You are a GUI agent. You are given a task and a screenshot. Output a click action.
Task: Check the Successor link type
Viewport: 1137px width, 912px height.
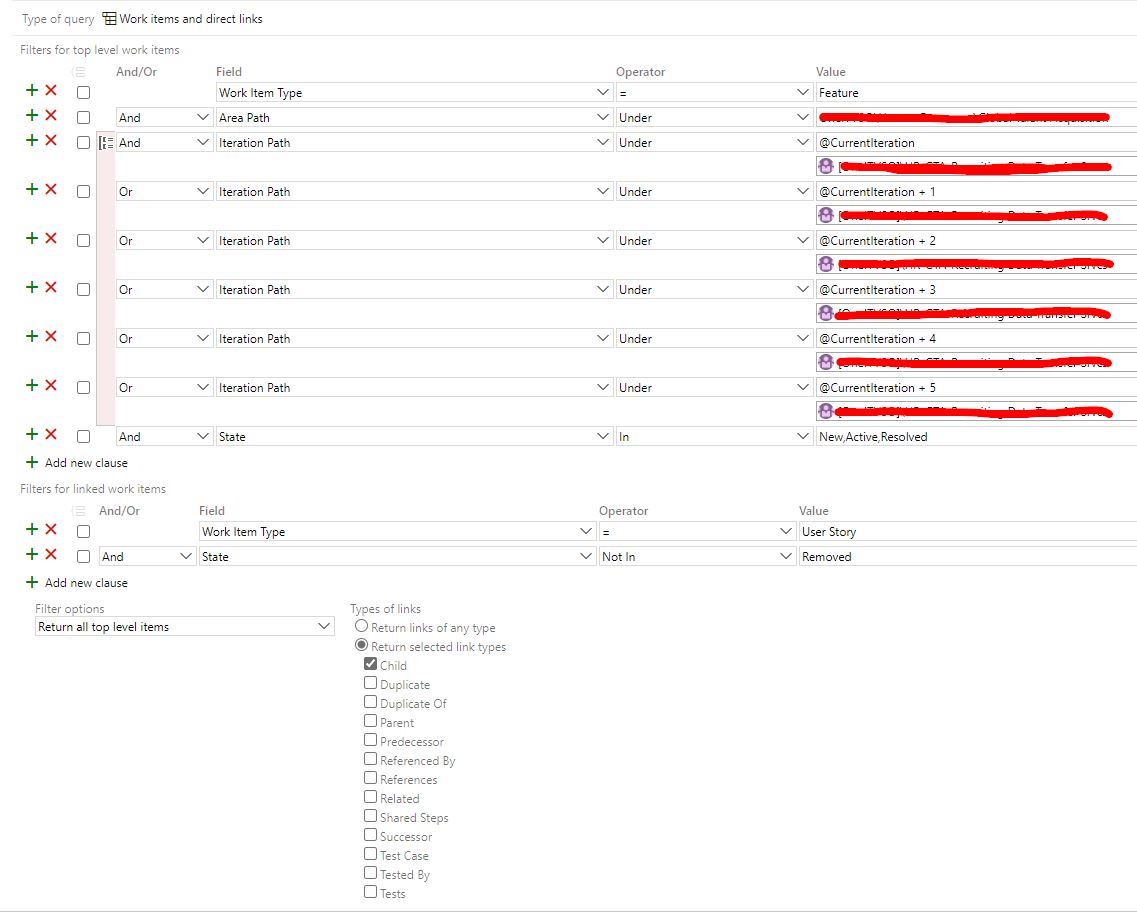point(371,834)
